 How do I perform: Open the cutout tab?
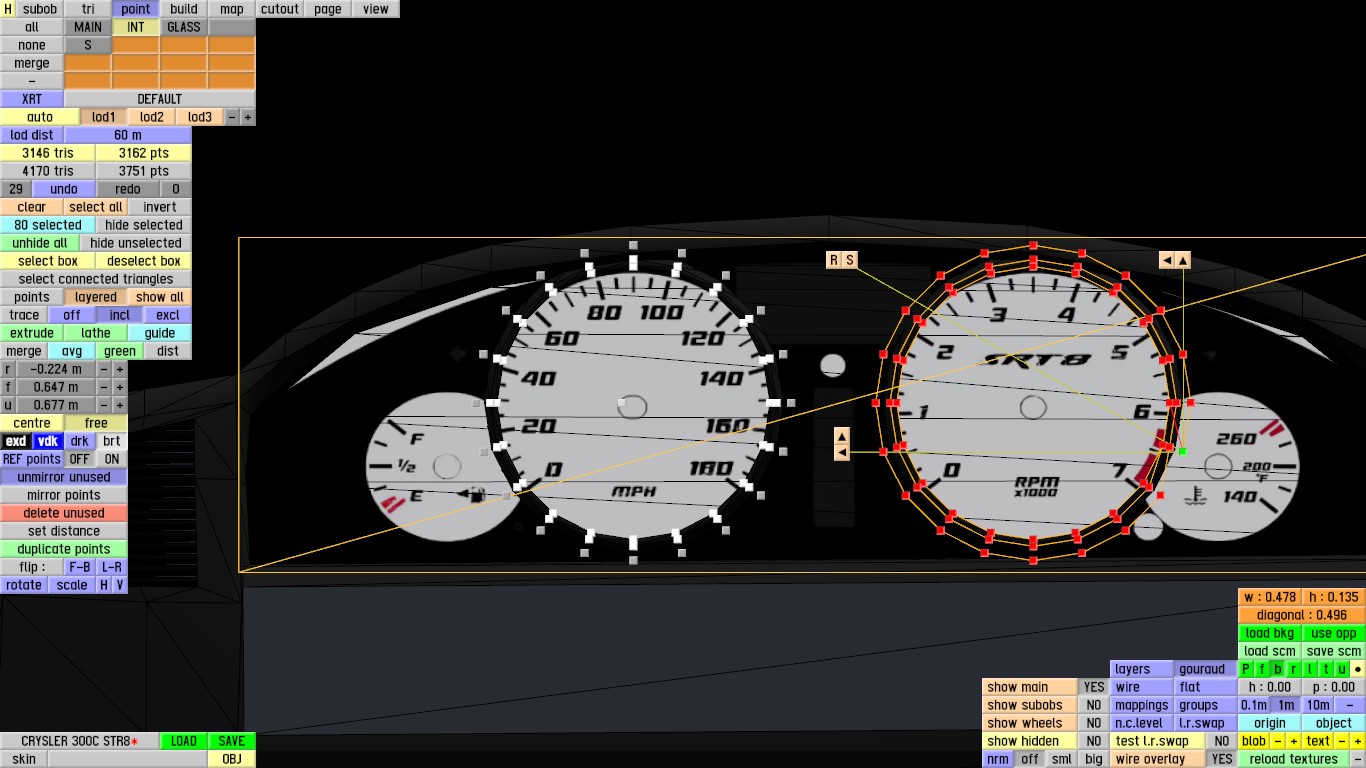pyautogui.click(x=280, y=9)
